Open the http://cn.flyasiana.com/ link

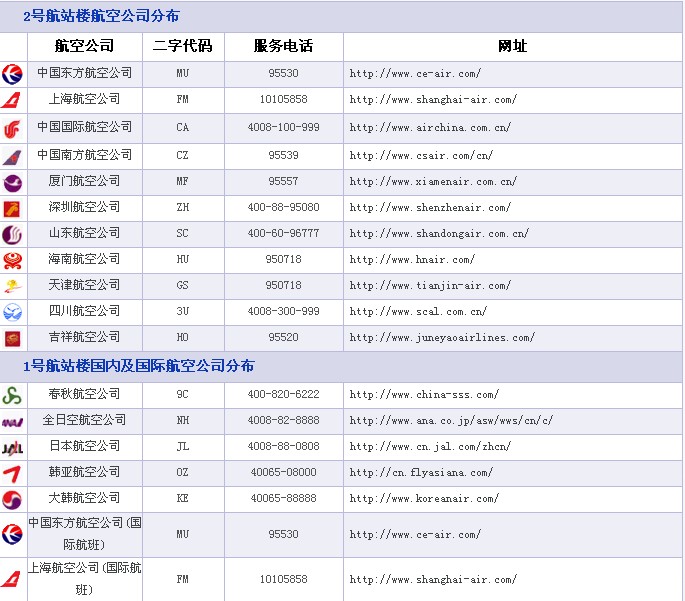click(421, 472)
